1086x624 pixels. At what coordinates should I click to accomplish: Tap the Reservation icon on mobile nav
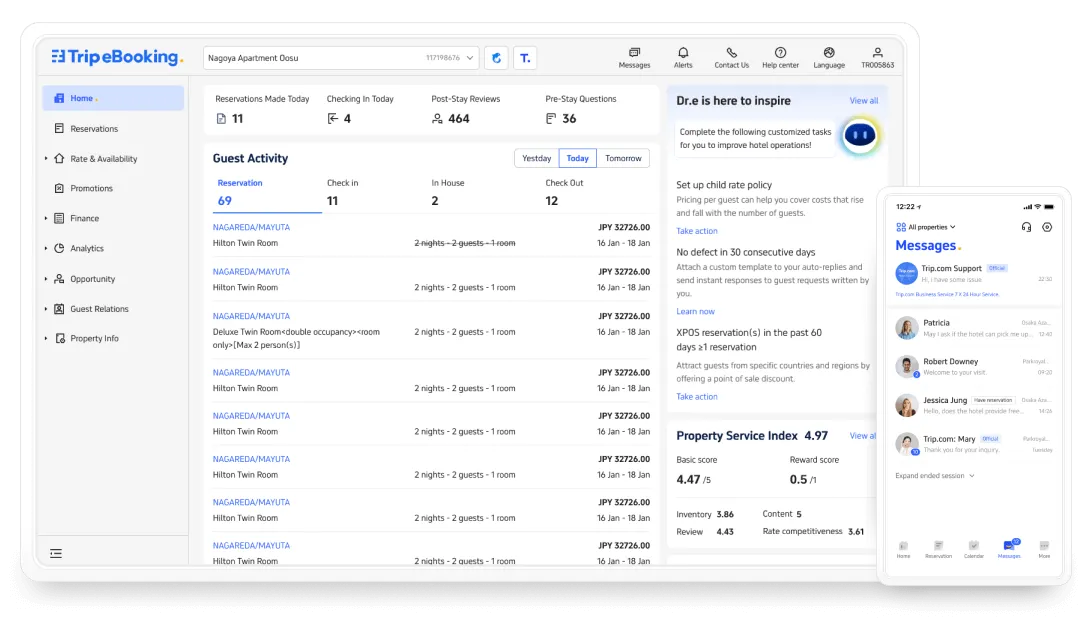[x=939, y=545]
